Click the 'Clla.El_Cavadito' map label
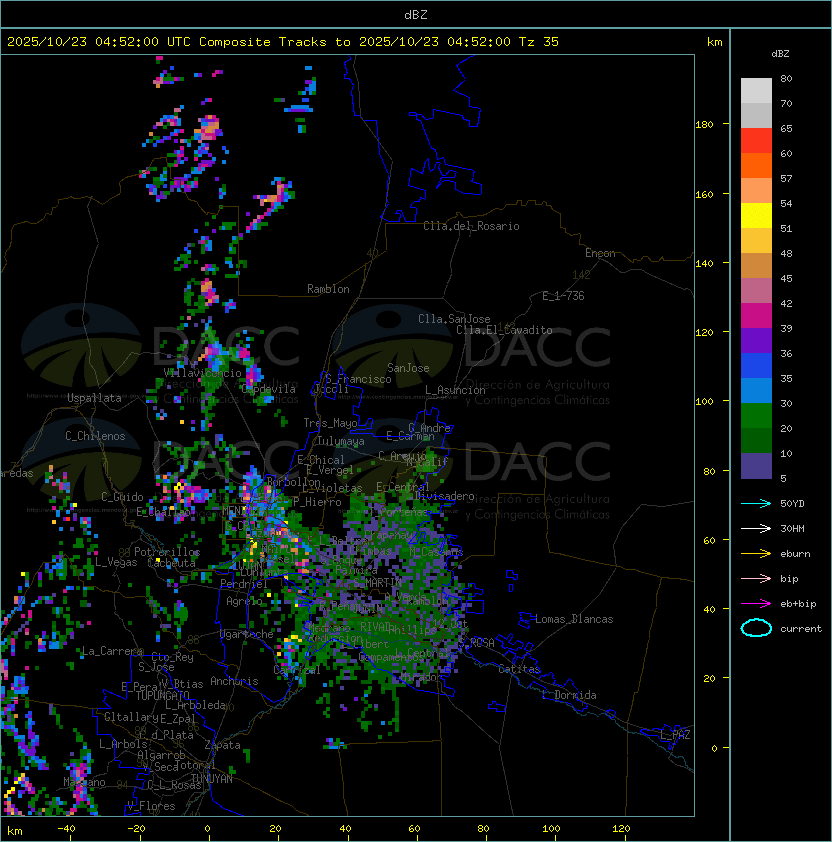 504,330
